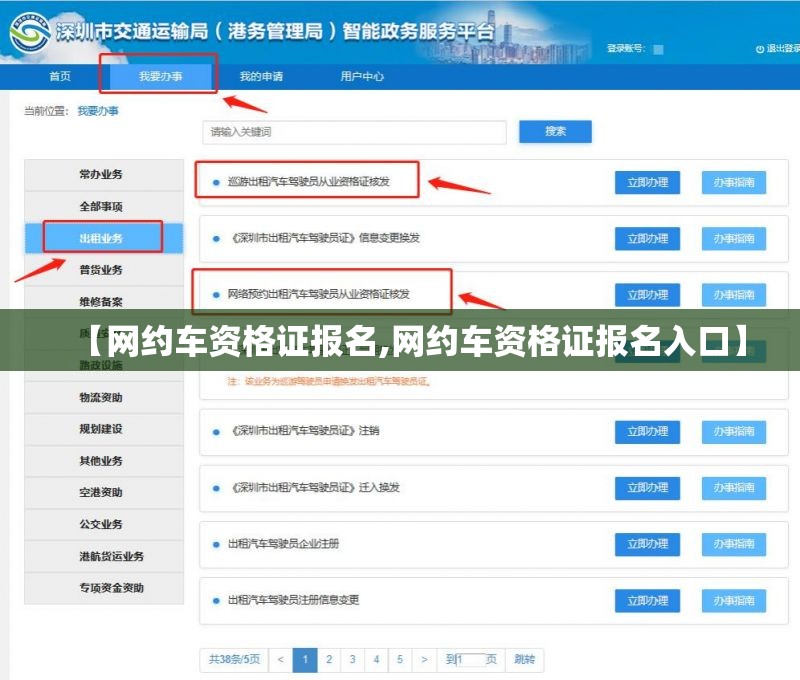This screenshot has height=680, width=800.
Task: Click 立即办理 for 信息变更换发
Action: click(647, 239)
